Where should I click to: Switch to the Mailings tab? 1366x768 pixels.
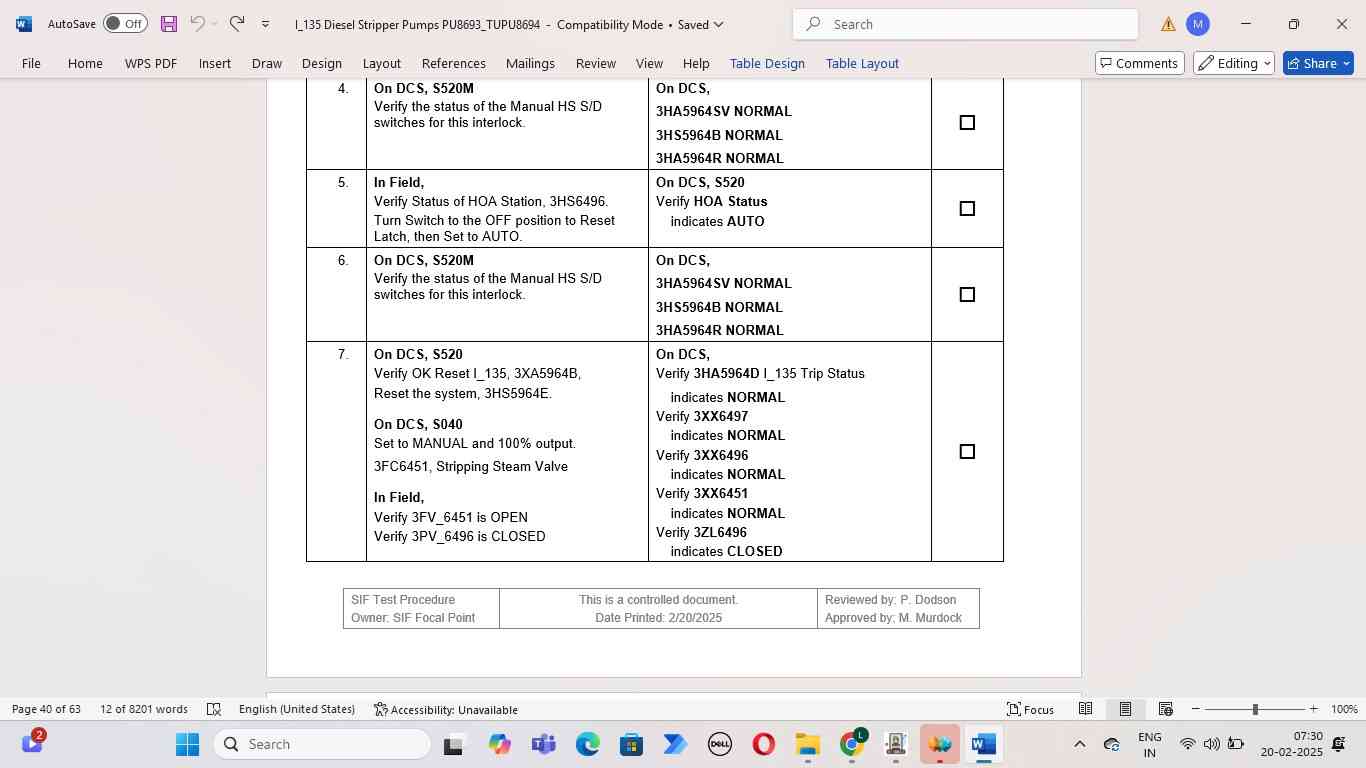coord(530,63)
